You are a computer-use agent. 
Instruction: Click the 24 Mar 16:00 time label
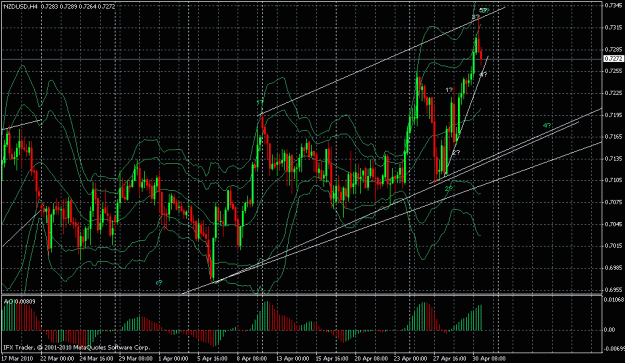(95, 359)
